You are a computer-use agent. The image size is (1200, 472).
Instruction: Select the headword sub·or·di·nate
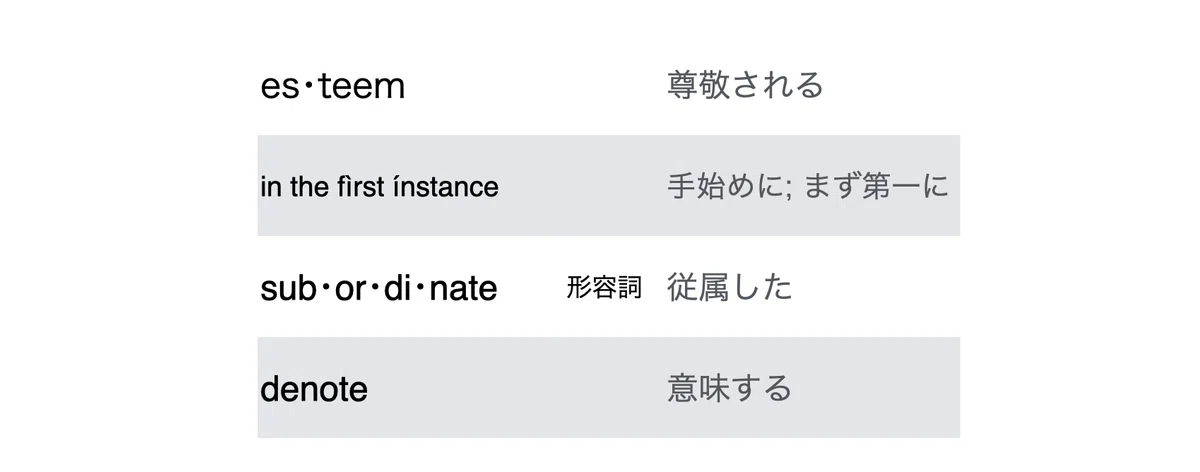(x=379, y=288)
